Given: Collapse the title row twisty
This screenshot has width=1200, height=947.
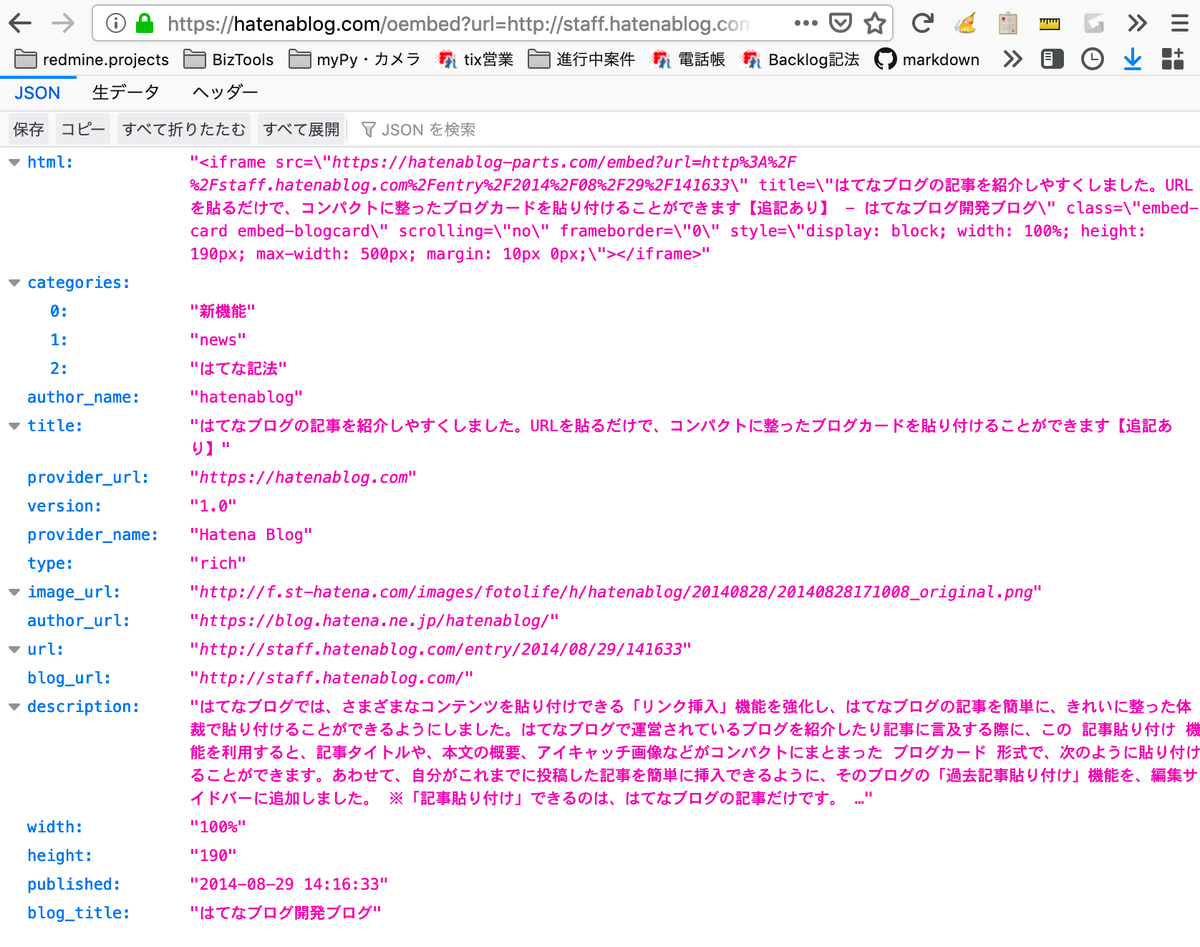Looking at the screenshot, I should [x=14, y=426].
